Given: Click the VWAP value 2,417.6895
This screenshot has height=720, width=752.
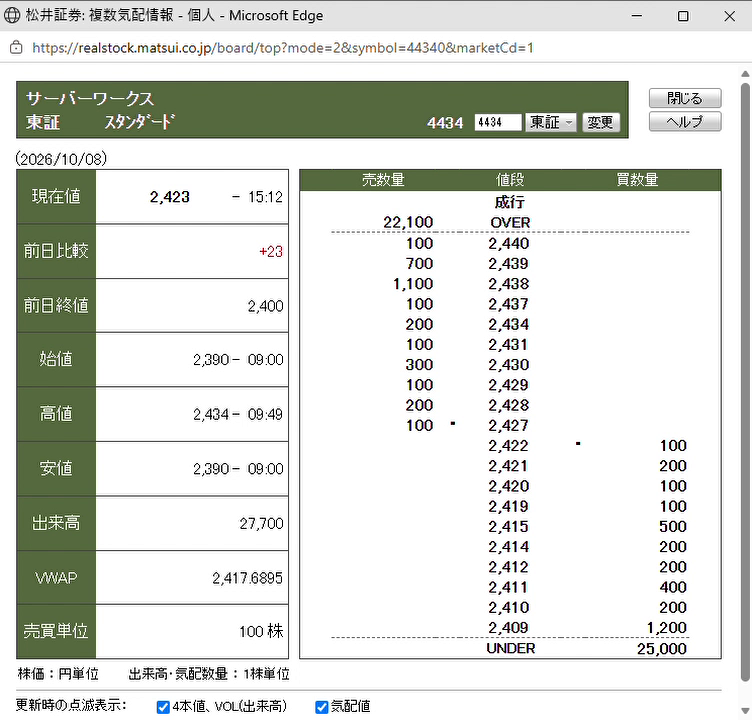Looking at the screenshot, I should 247,578.
